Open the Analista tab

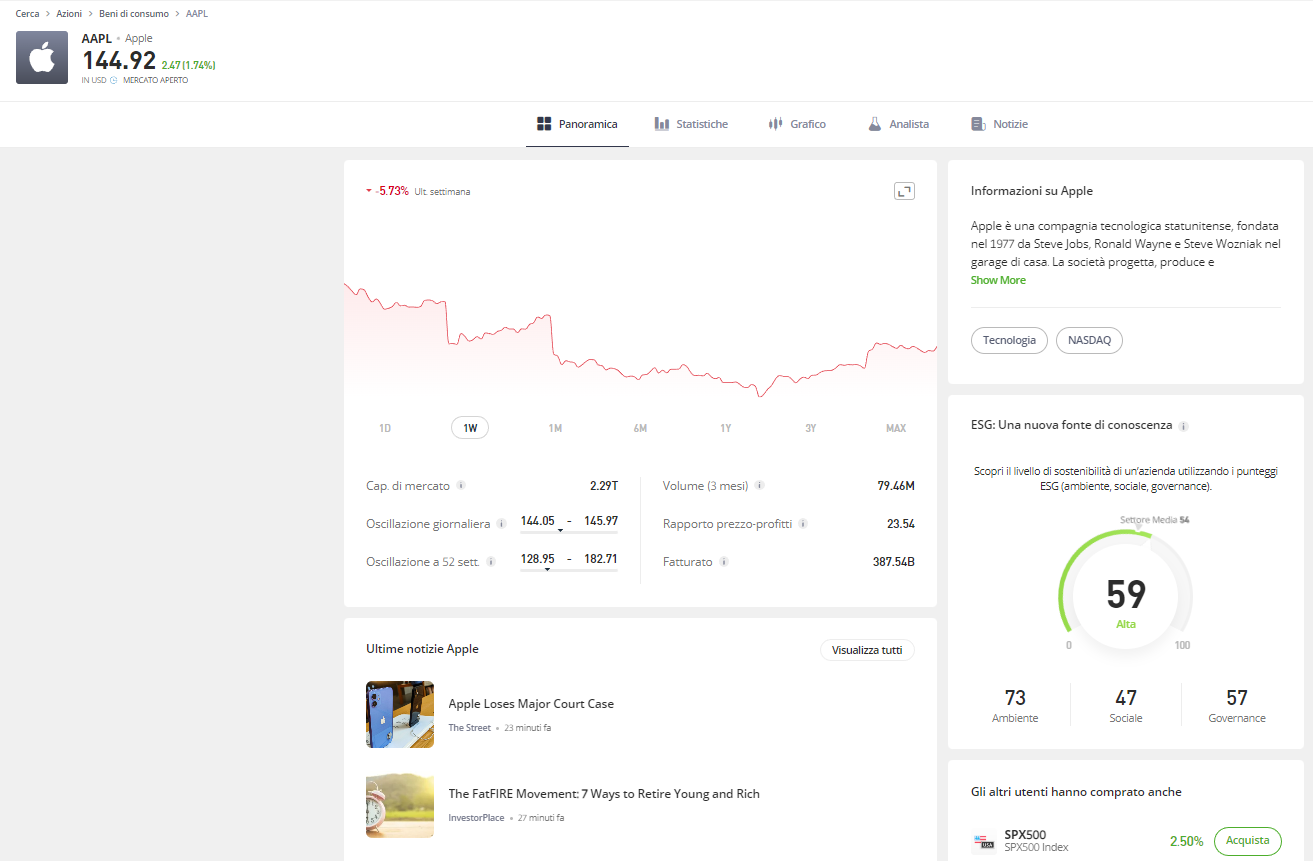[898, 124]
